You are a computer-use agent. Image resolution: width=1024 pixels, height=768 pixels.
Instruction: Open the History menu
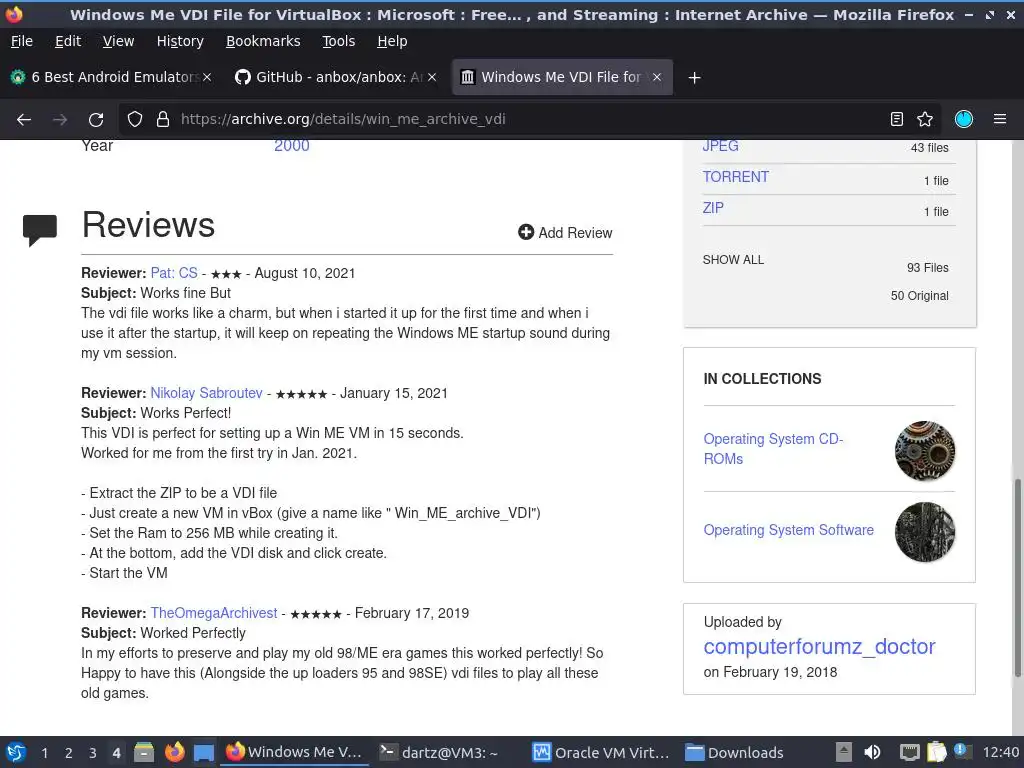tap(180, 41)
